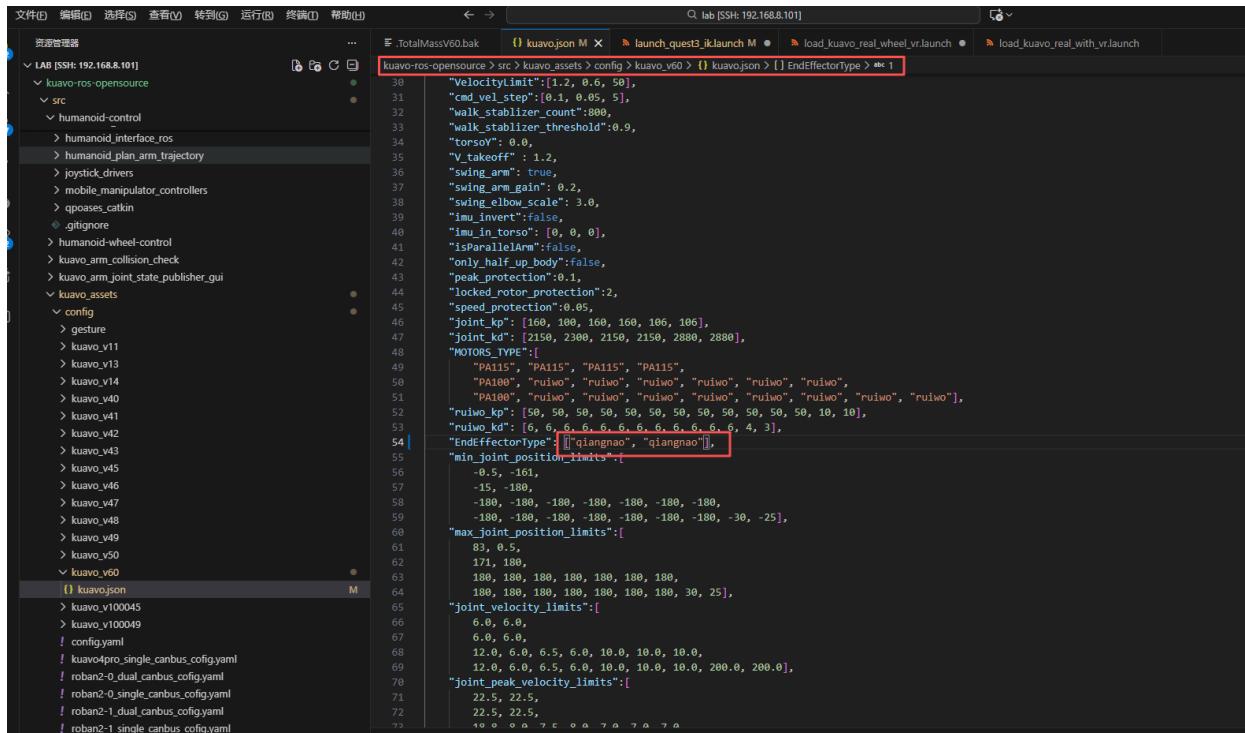Viewport: 1245px width, 733px height.
Task: Click the forward navigation arrow in title bar
Action: (x=489, y=14)
